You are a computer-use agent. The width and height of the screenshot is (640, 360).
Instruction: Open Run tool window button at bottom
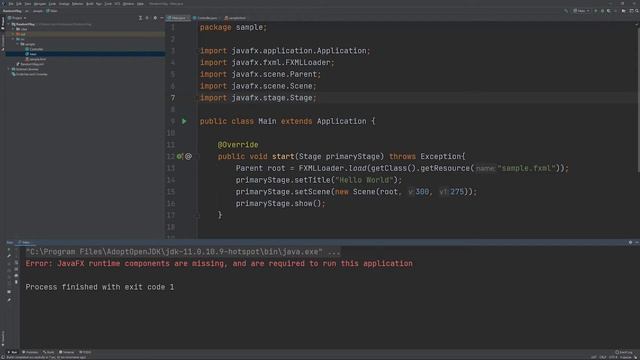(12, 352)
